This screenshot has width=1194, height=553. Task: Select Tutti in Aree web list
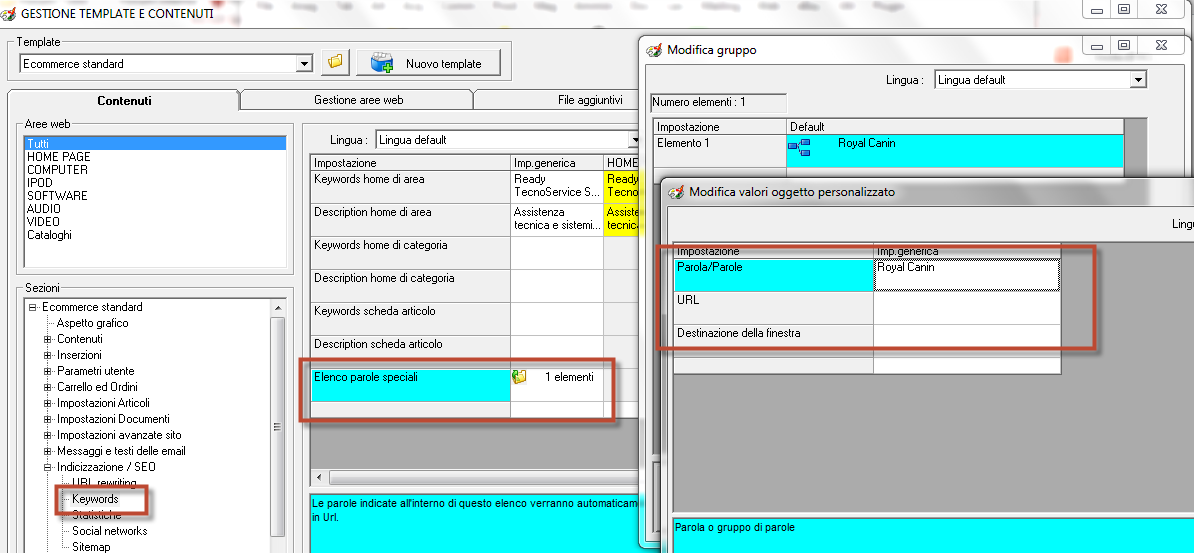pos(156,143)
